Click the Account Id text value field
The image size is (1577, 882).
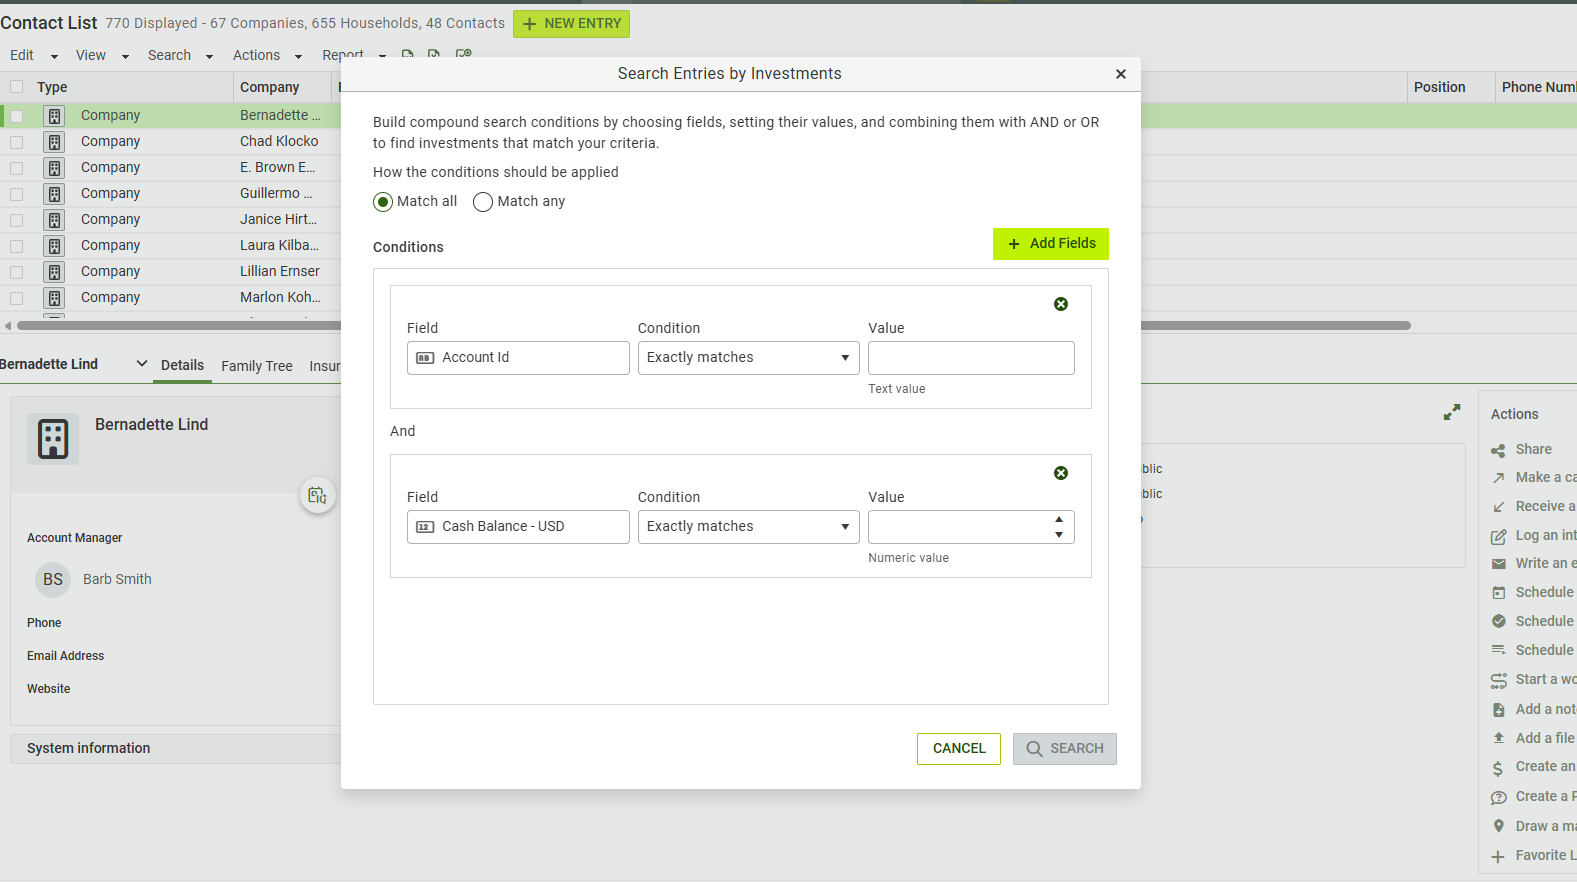pyautogui.click(x=971, y=358)
